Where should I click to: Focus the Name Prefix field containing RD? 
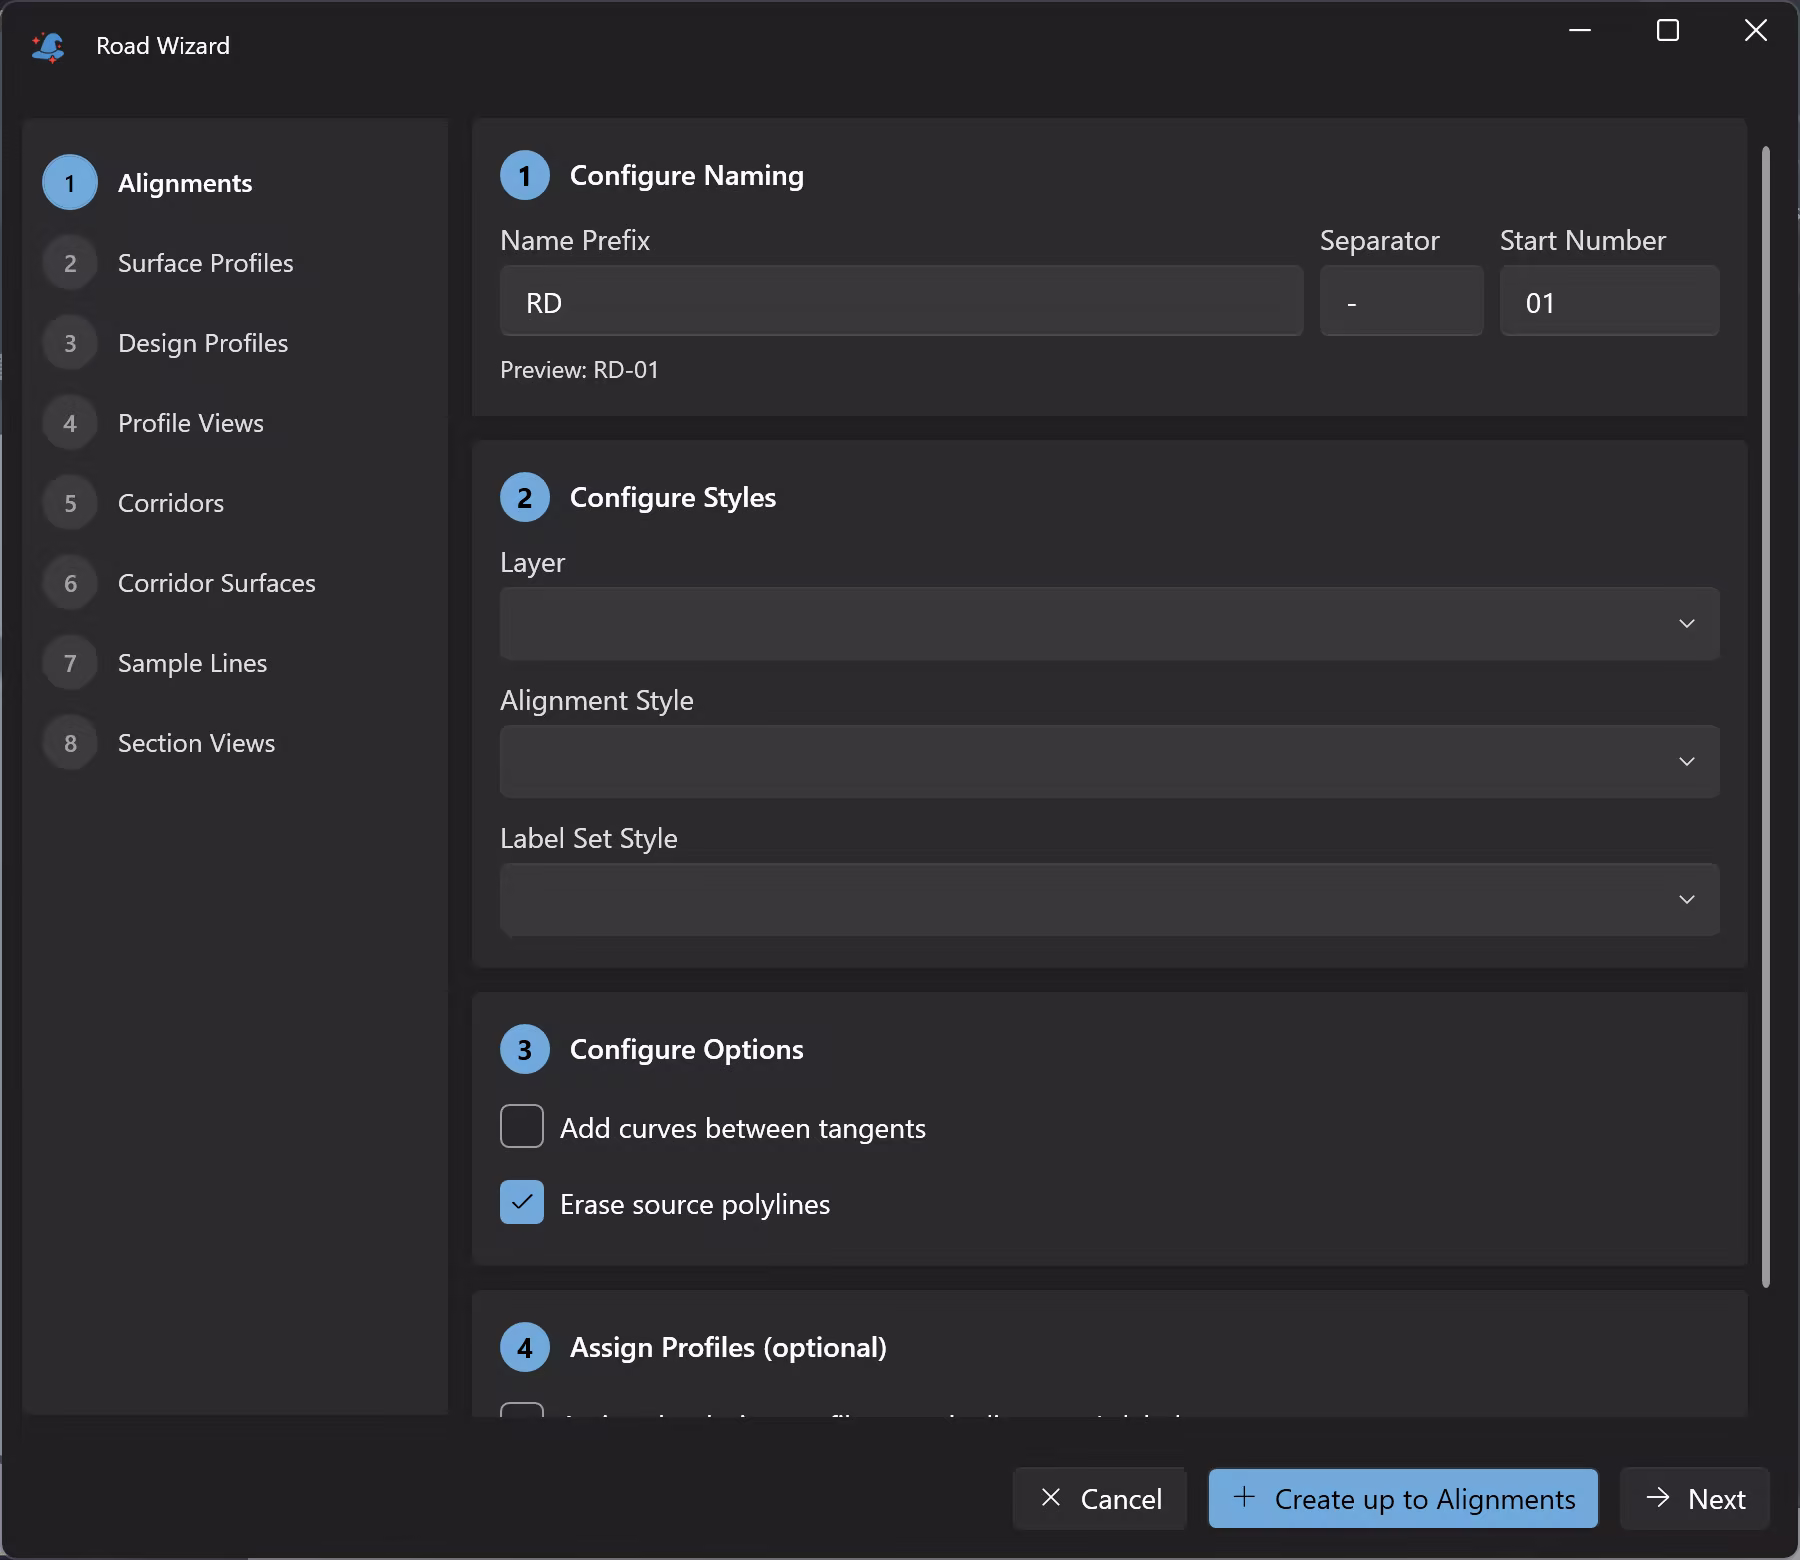901,301
